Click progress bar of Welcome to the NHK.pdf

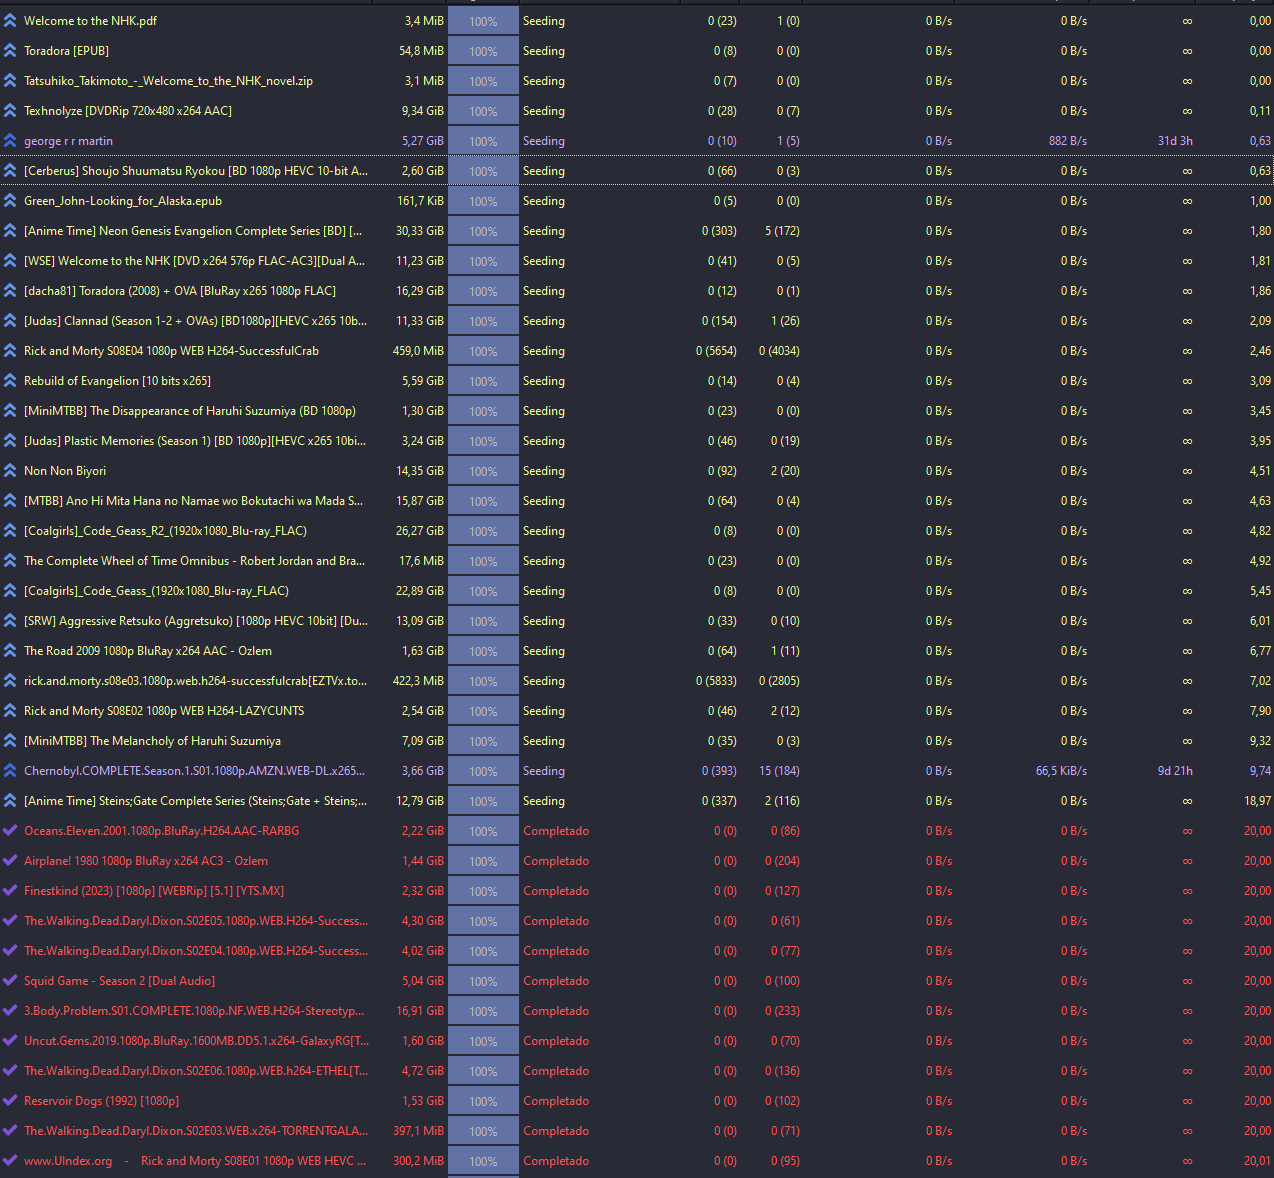[x=483, y=21]
